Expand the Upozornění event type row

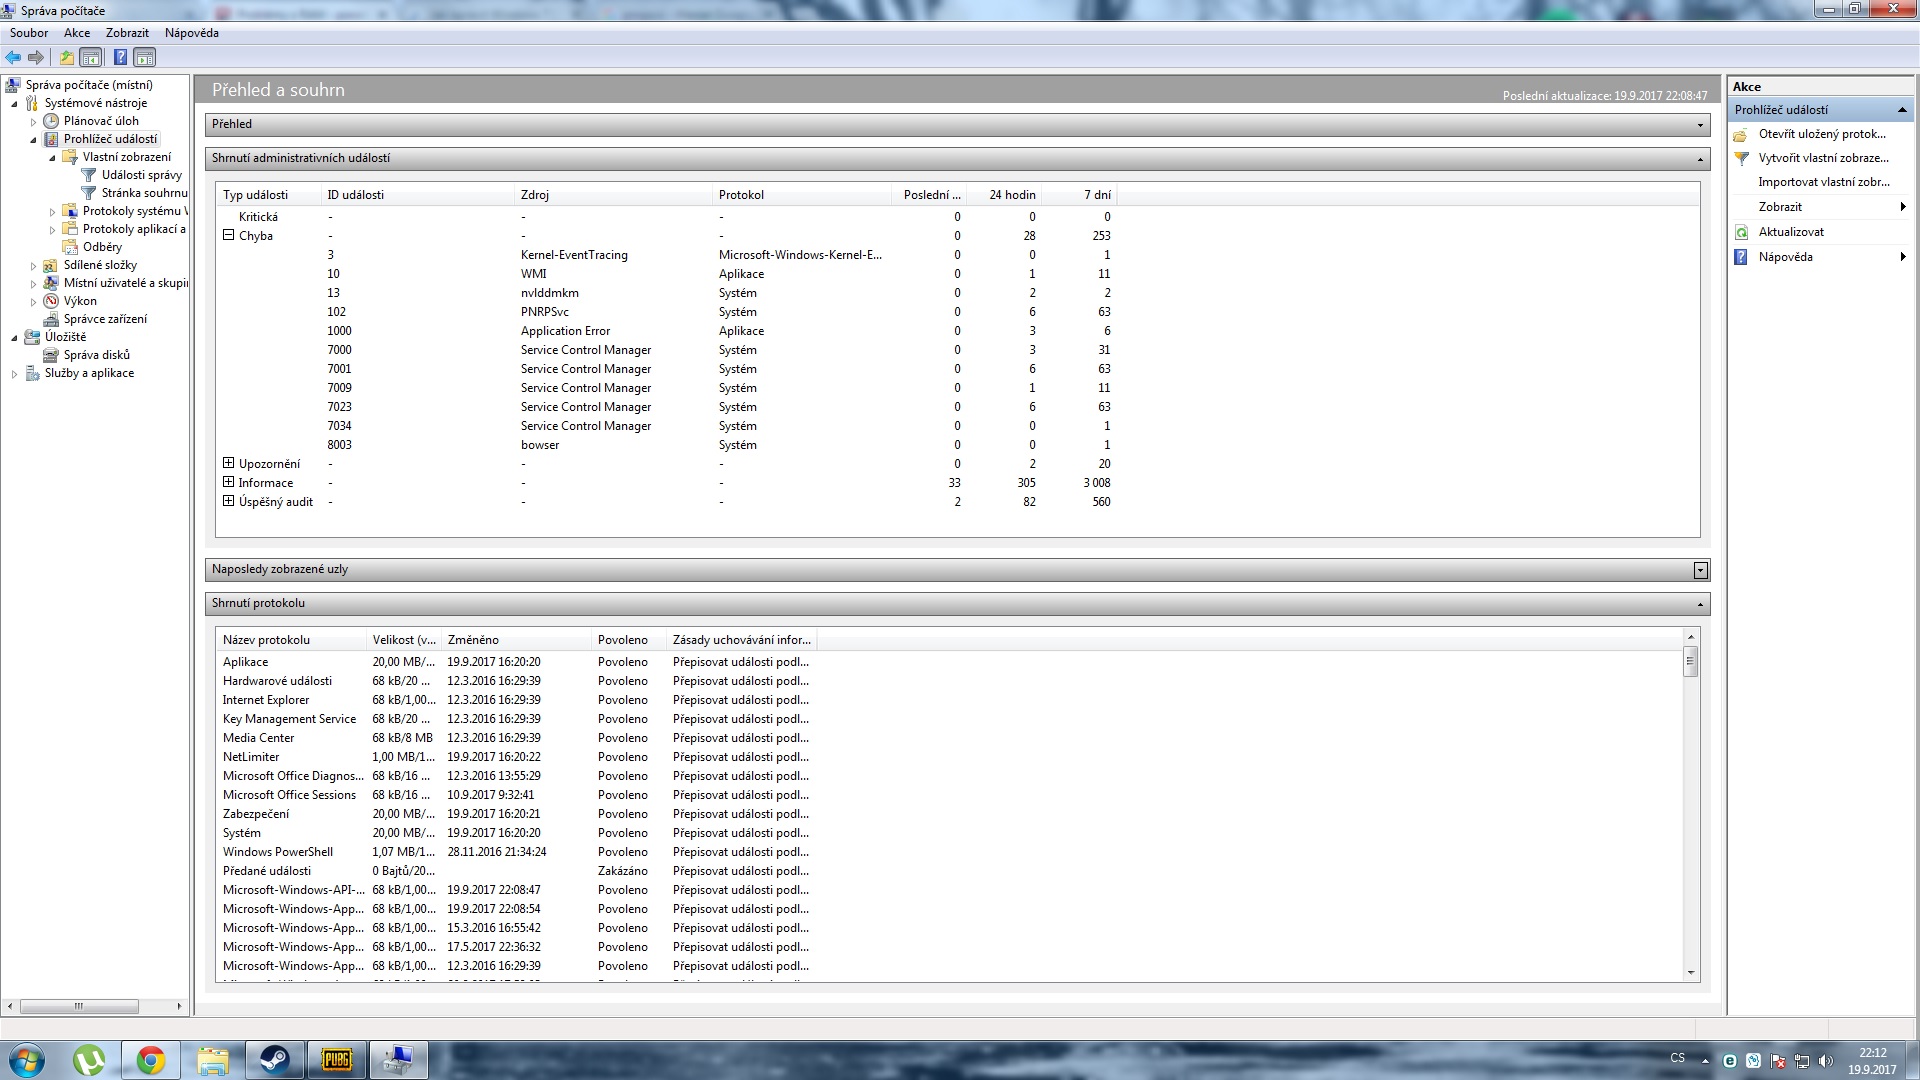pyautogui.click(x=228, y=463)
